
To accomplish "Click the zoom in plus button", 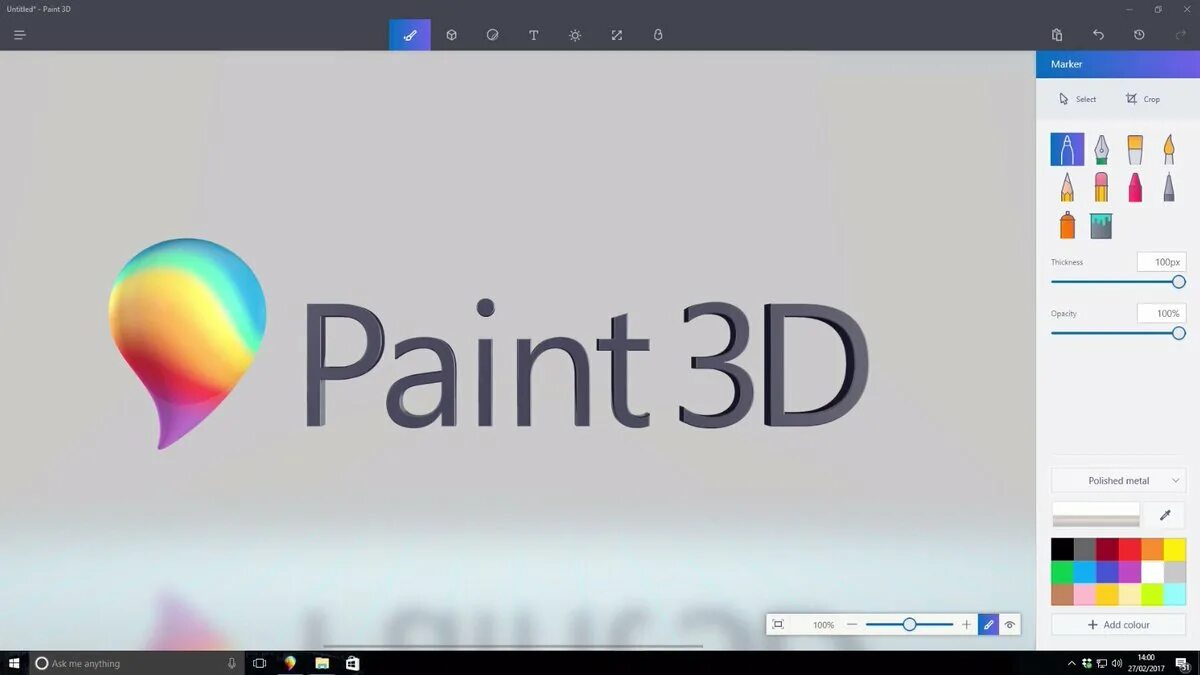I will [x=966, y=625].
